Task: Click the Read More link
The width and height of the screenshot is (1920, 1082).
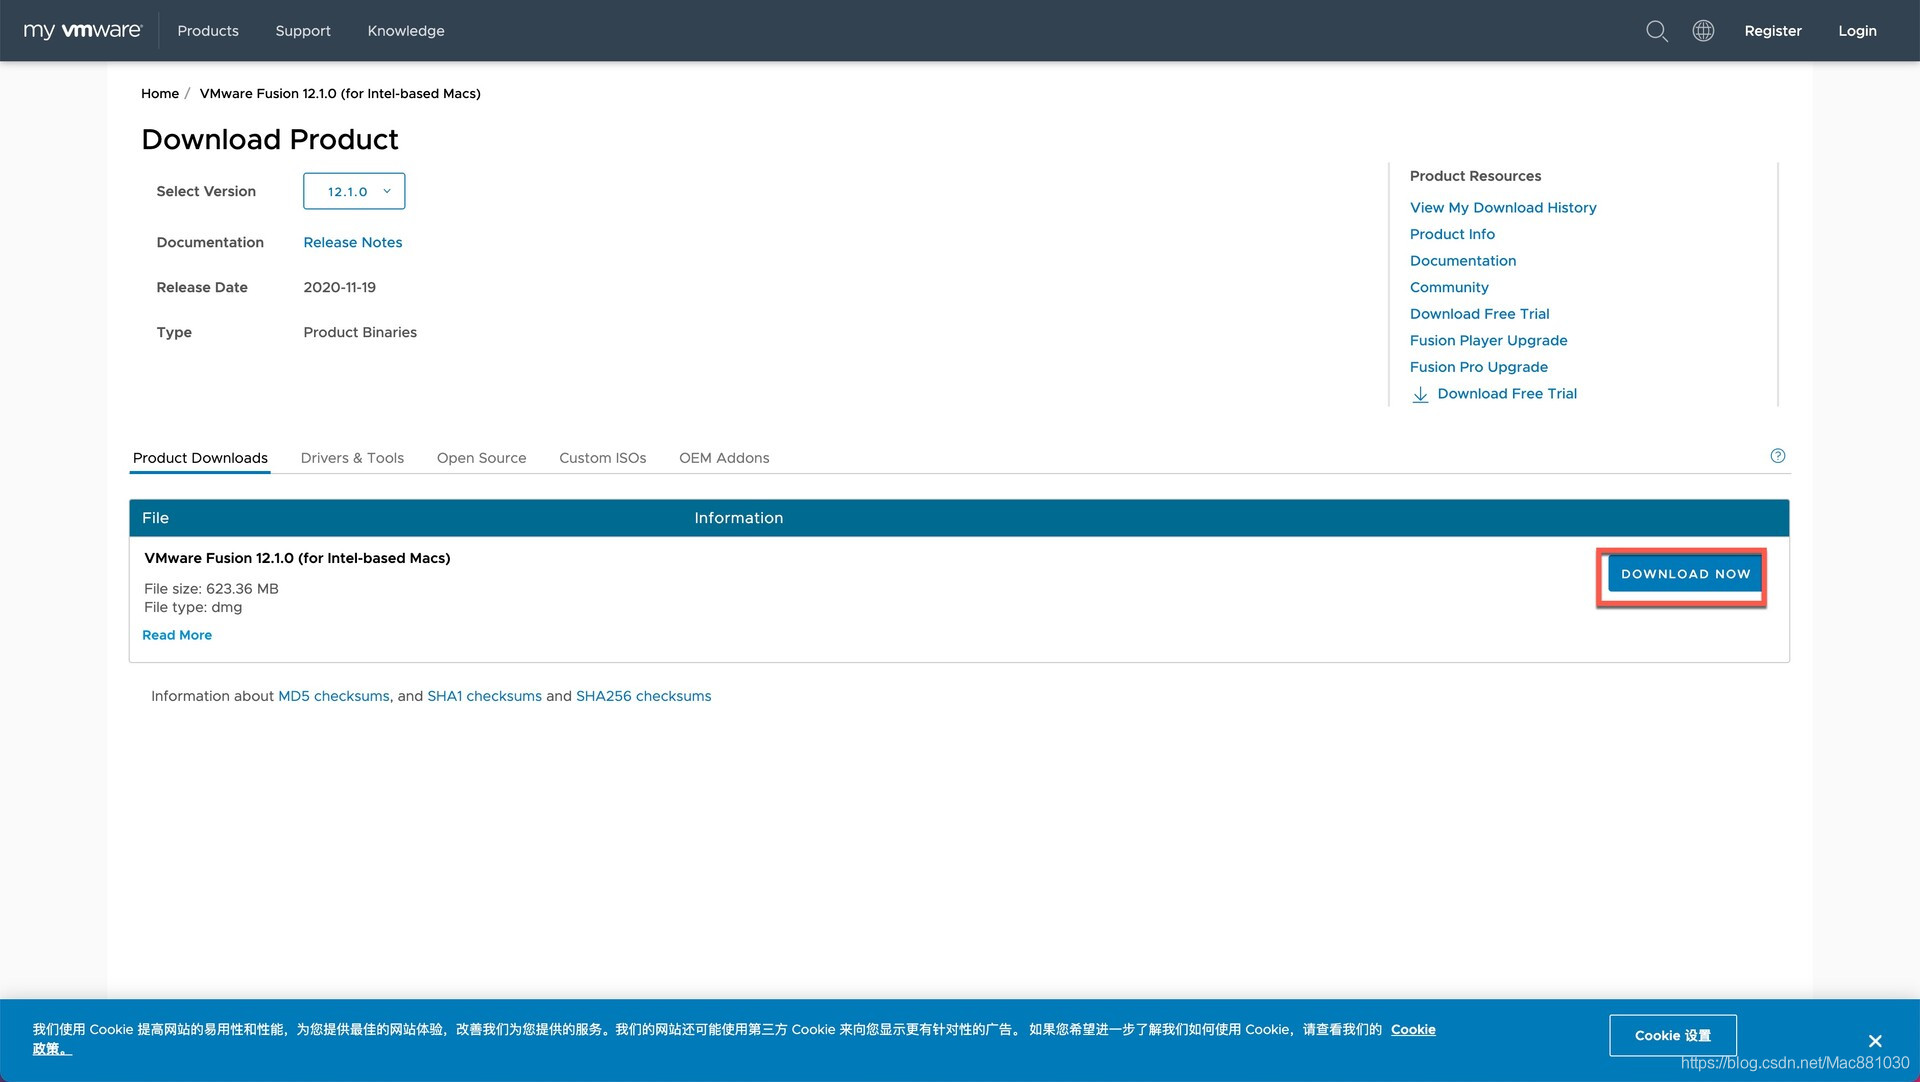Action: point(177,635)
